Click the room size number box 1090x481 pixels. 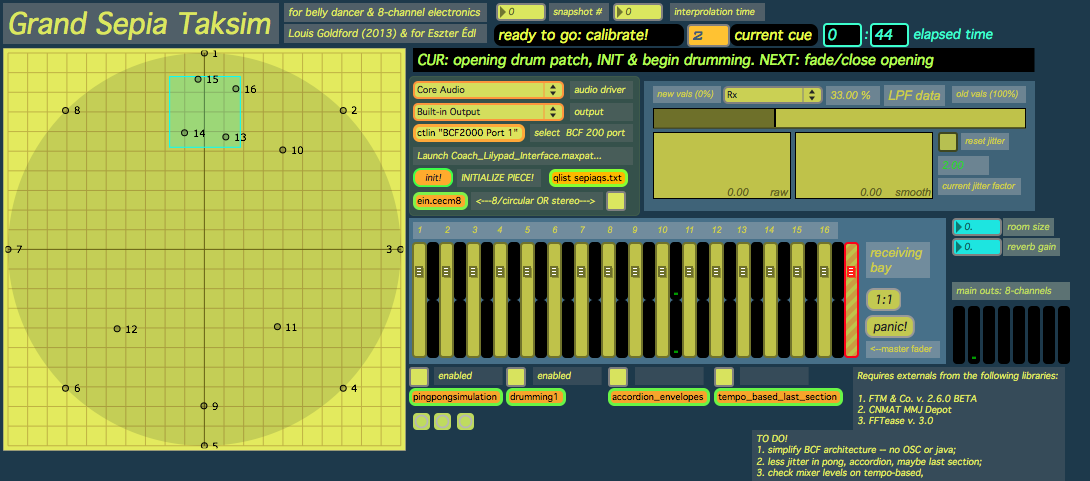[977, 227]
